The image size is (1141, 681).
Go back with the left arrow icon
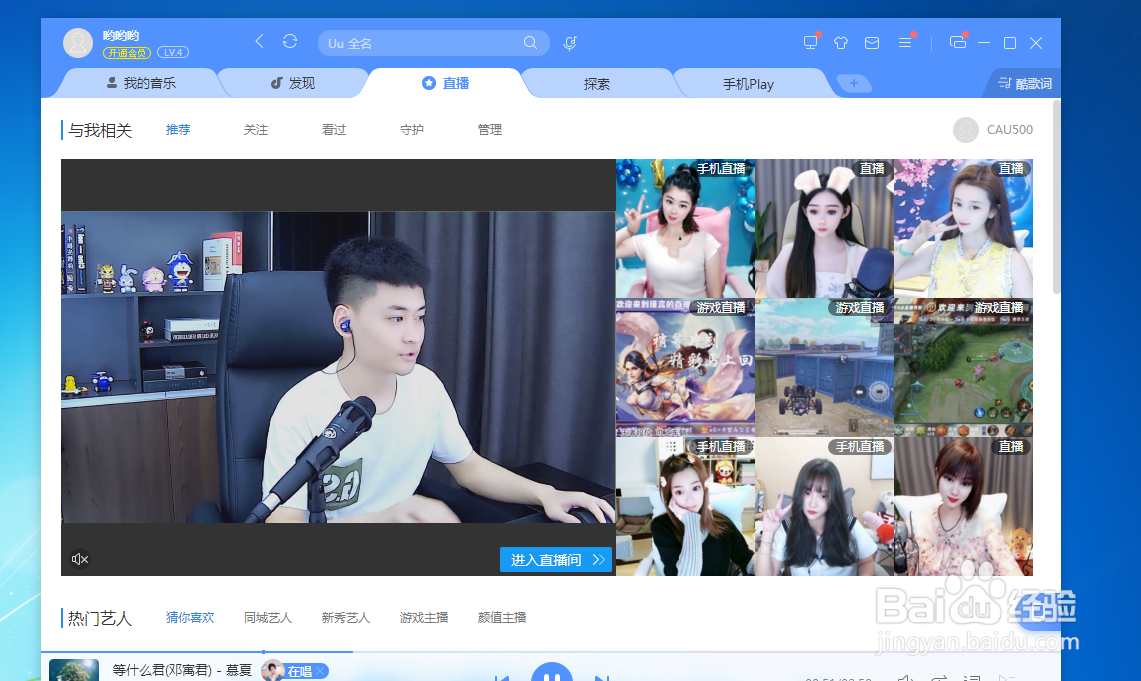259,41
